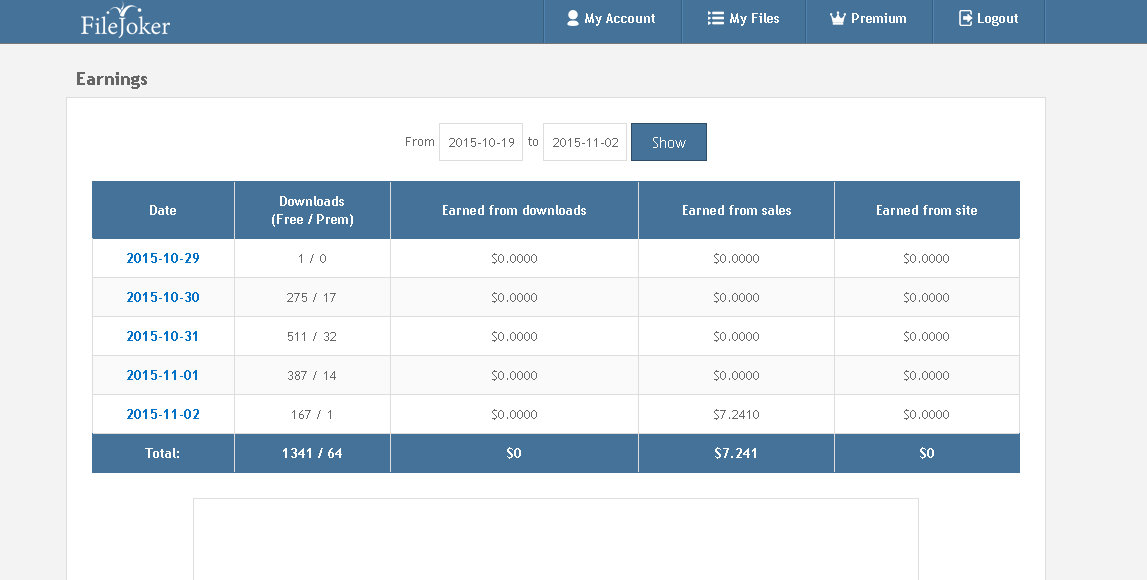Click the Logout door icon
Image resolution: width=1147 pixels, height=580 pixels.
coord(965,18)
